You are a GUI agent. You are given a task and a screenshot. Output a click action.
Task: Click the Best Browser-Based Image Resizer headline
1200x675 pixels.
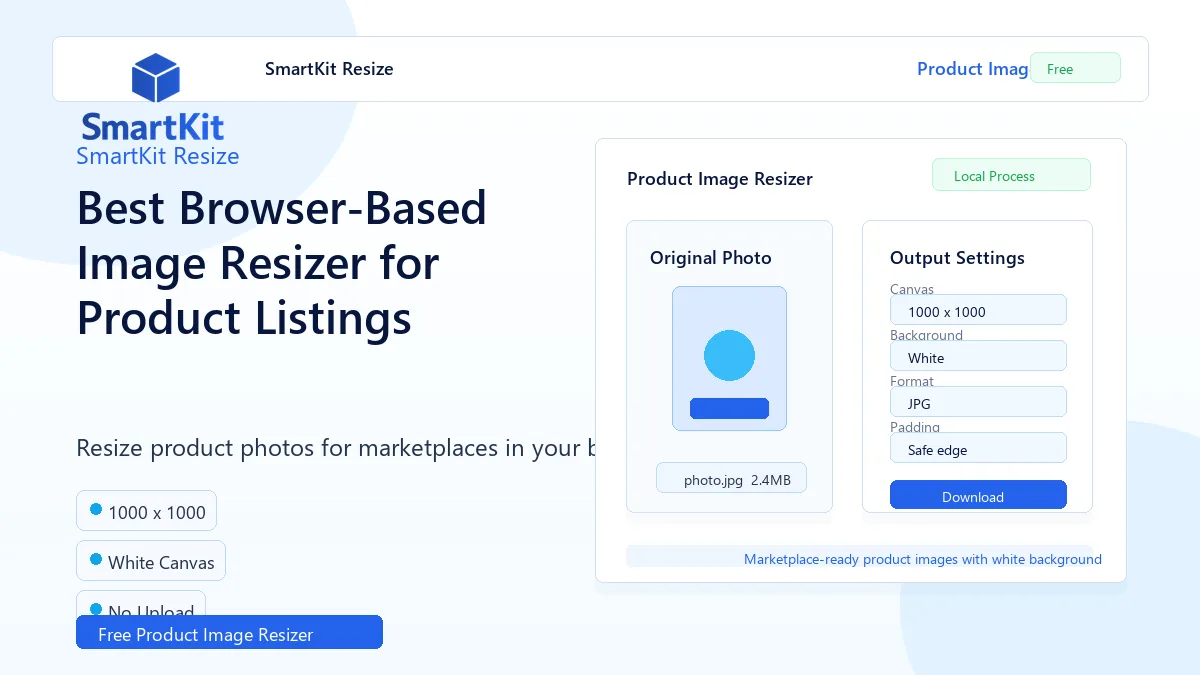pos(282,263)
